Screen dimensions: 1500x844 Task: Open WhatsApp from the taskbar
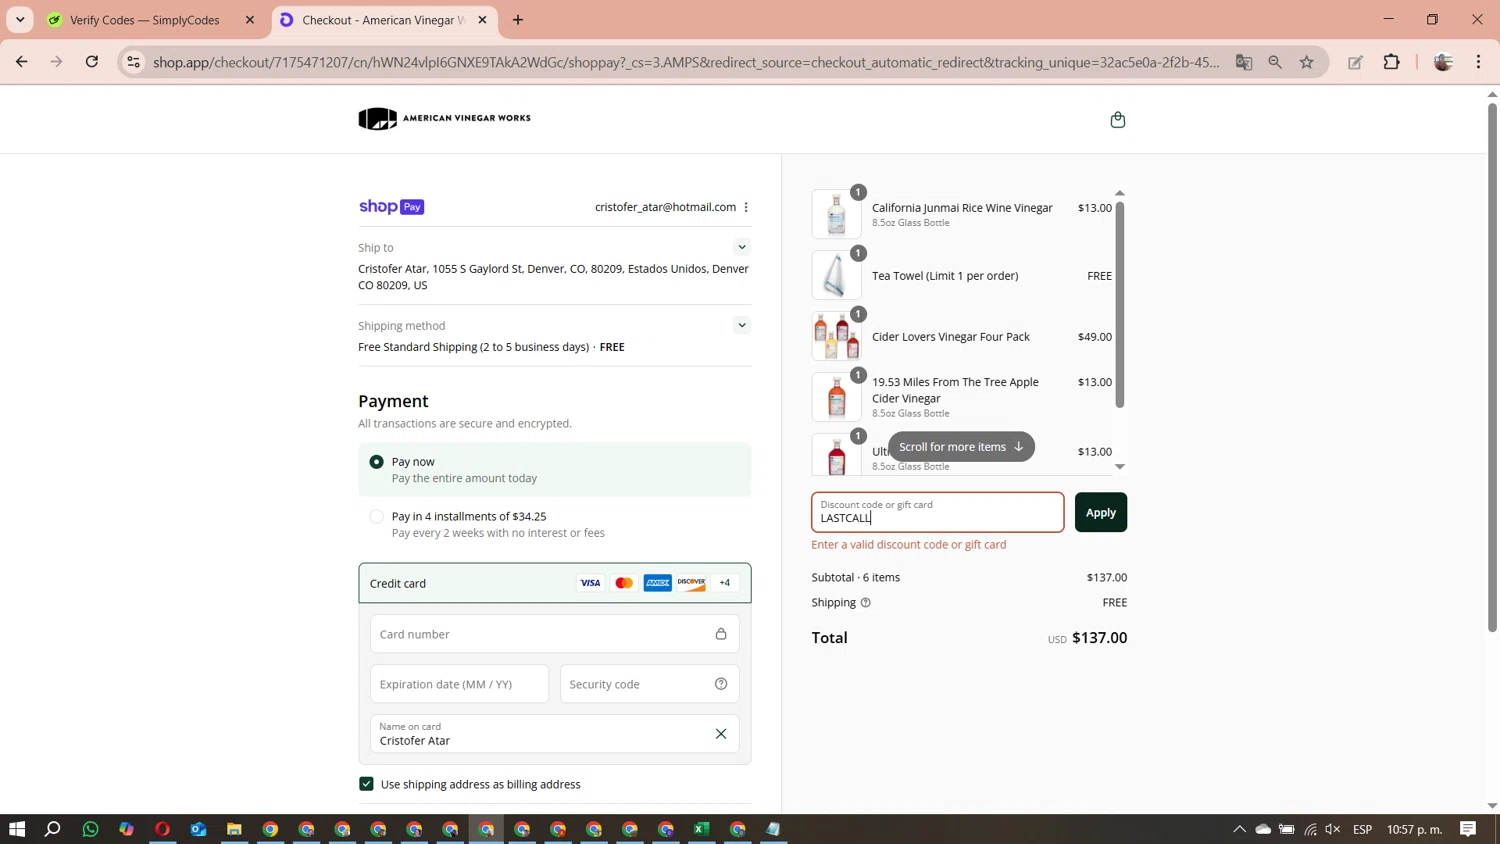click(91, 829)
